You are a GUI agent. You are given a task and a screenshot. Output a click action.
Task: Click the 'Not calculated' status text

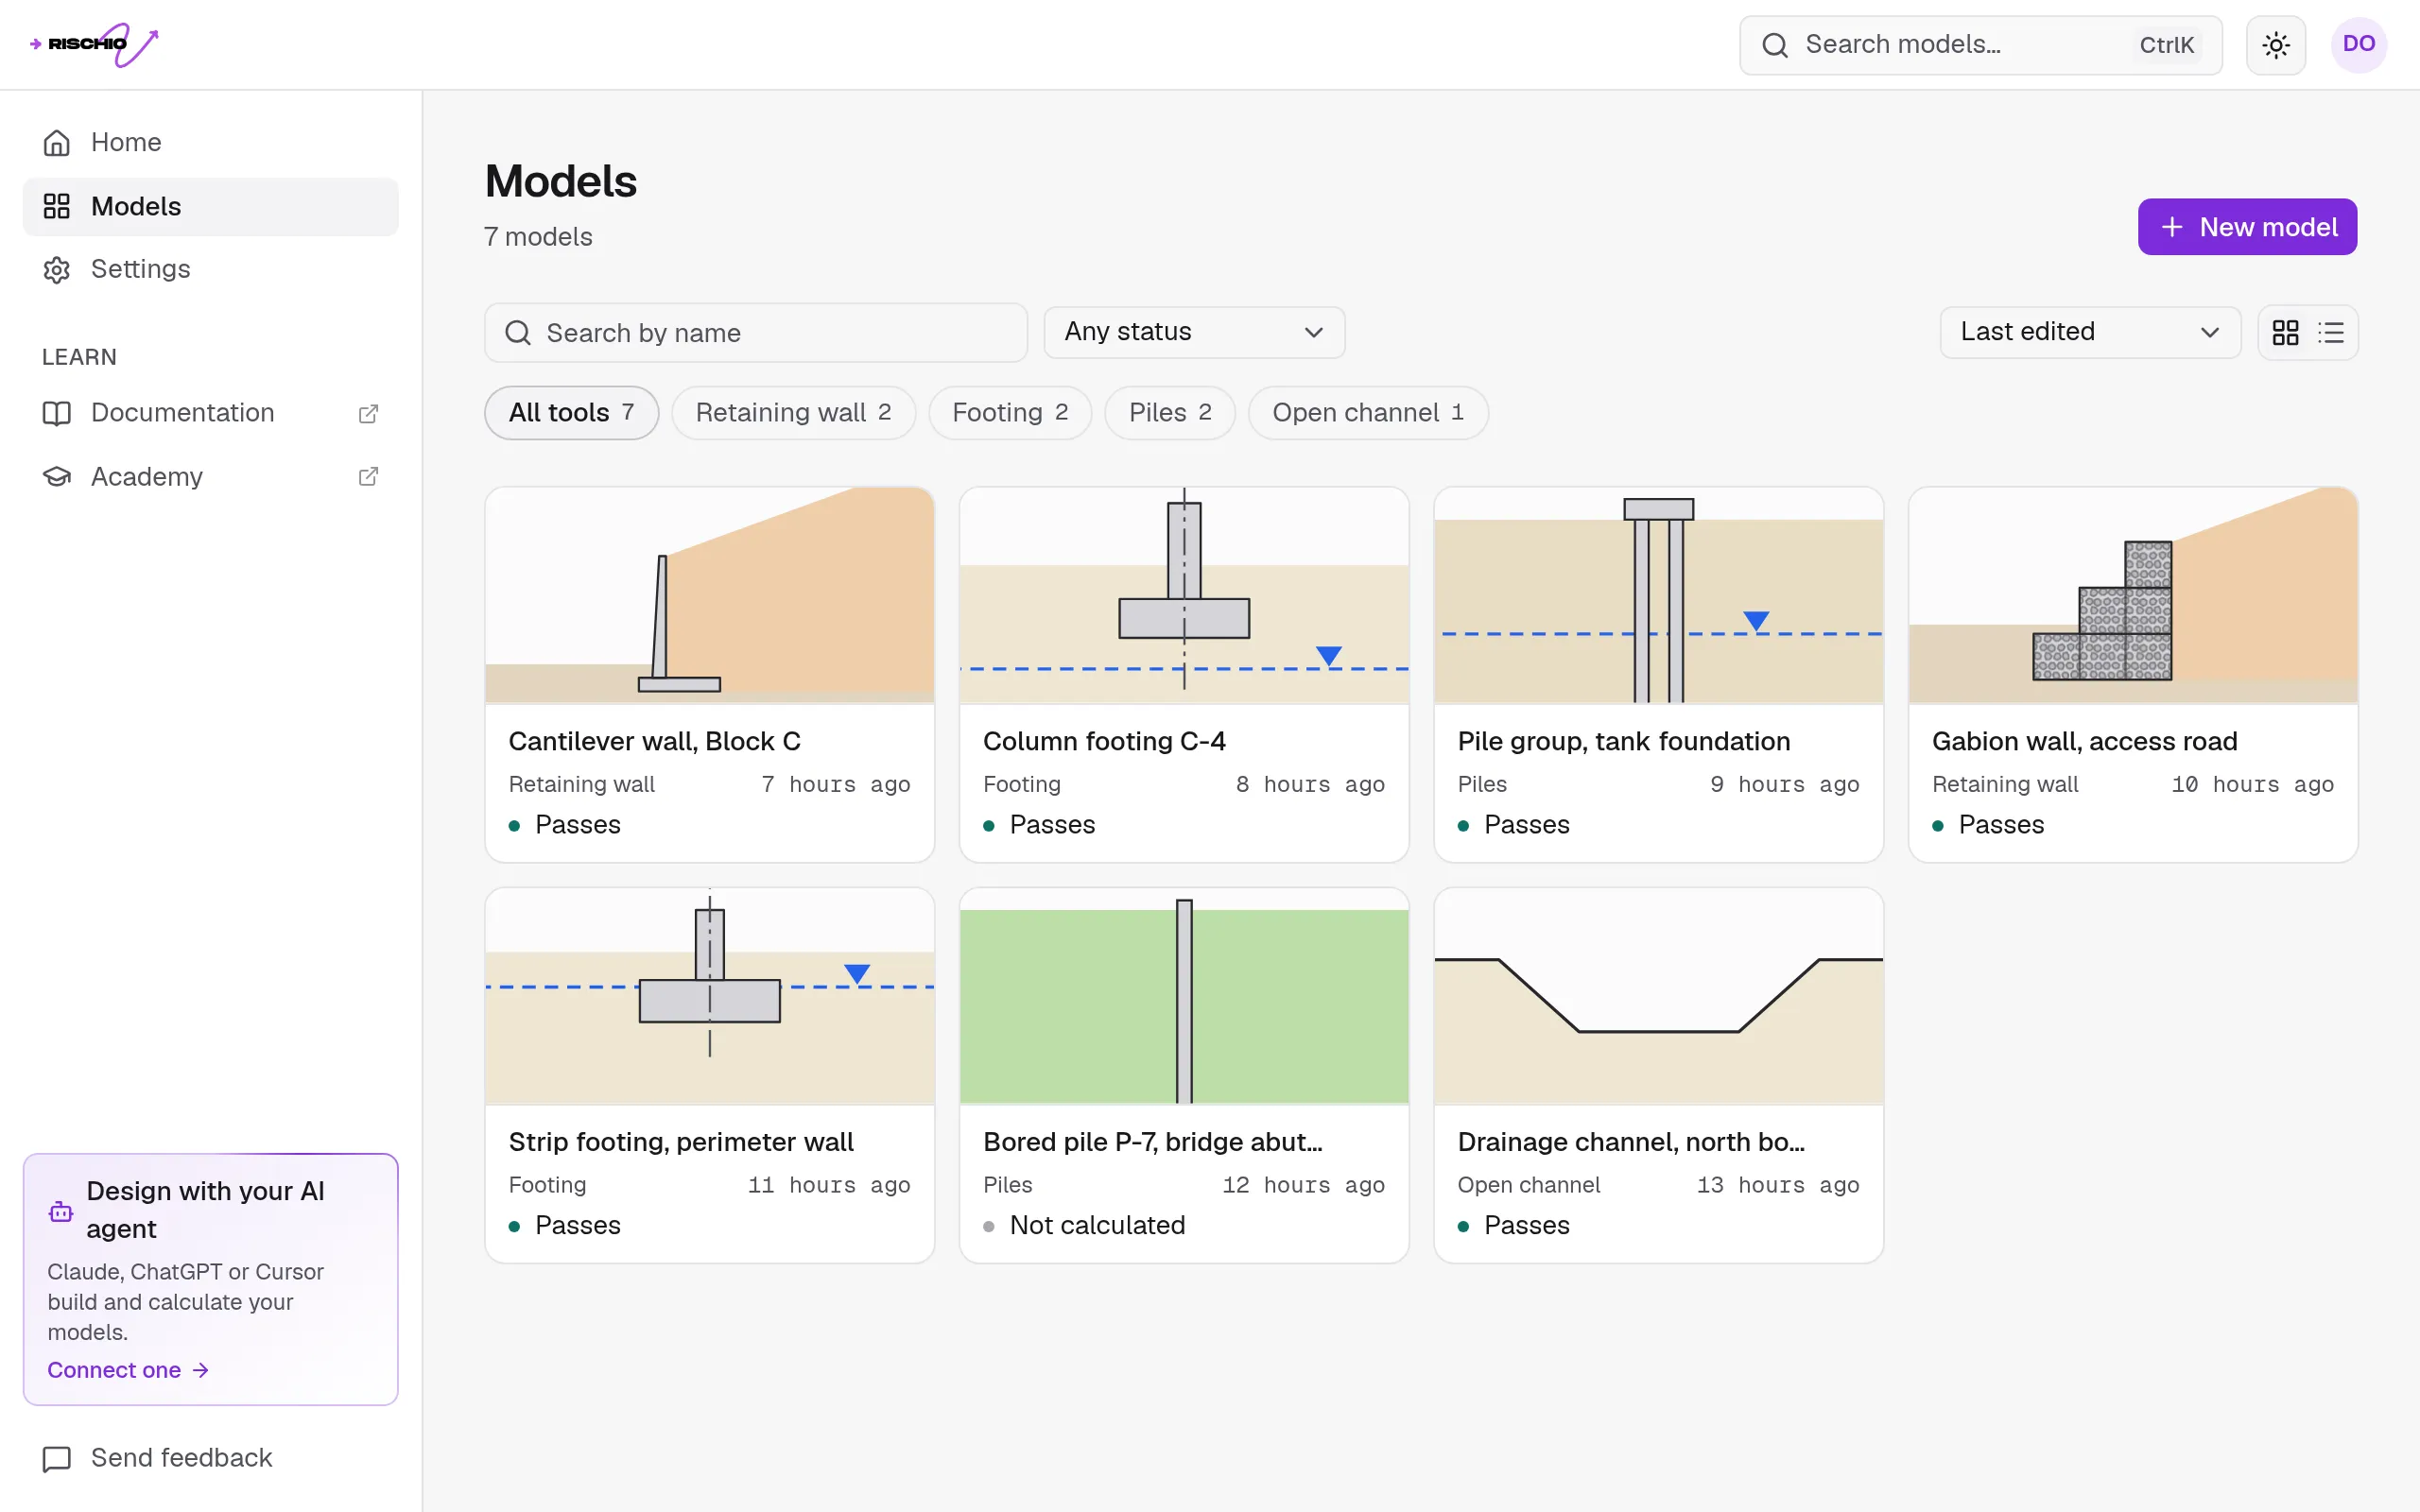[1097, 1225]
